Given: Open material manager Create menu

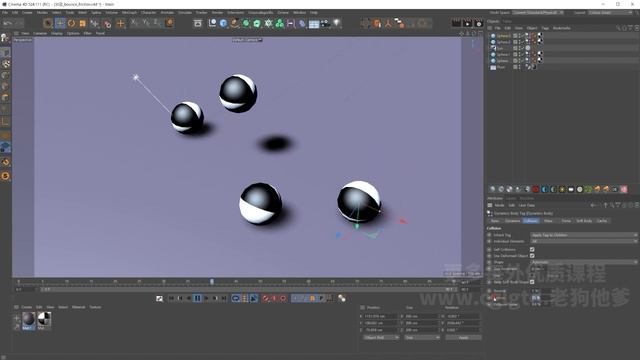Looking at the screenshot, I should point(27,307).
